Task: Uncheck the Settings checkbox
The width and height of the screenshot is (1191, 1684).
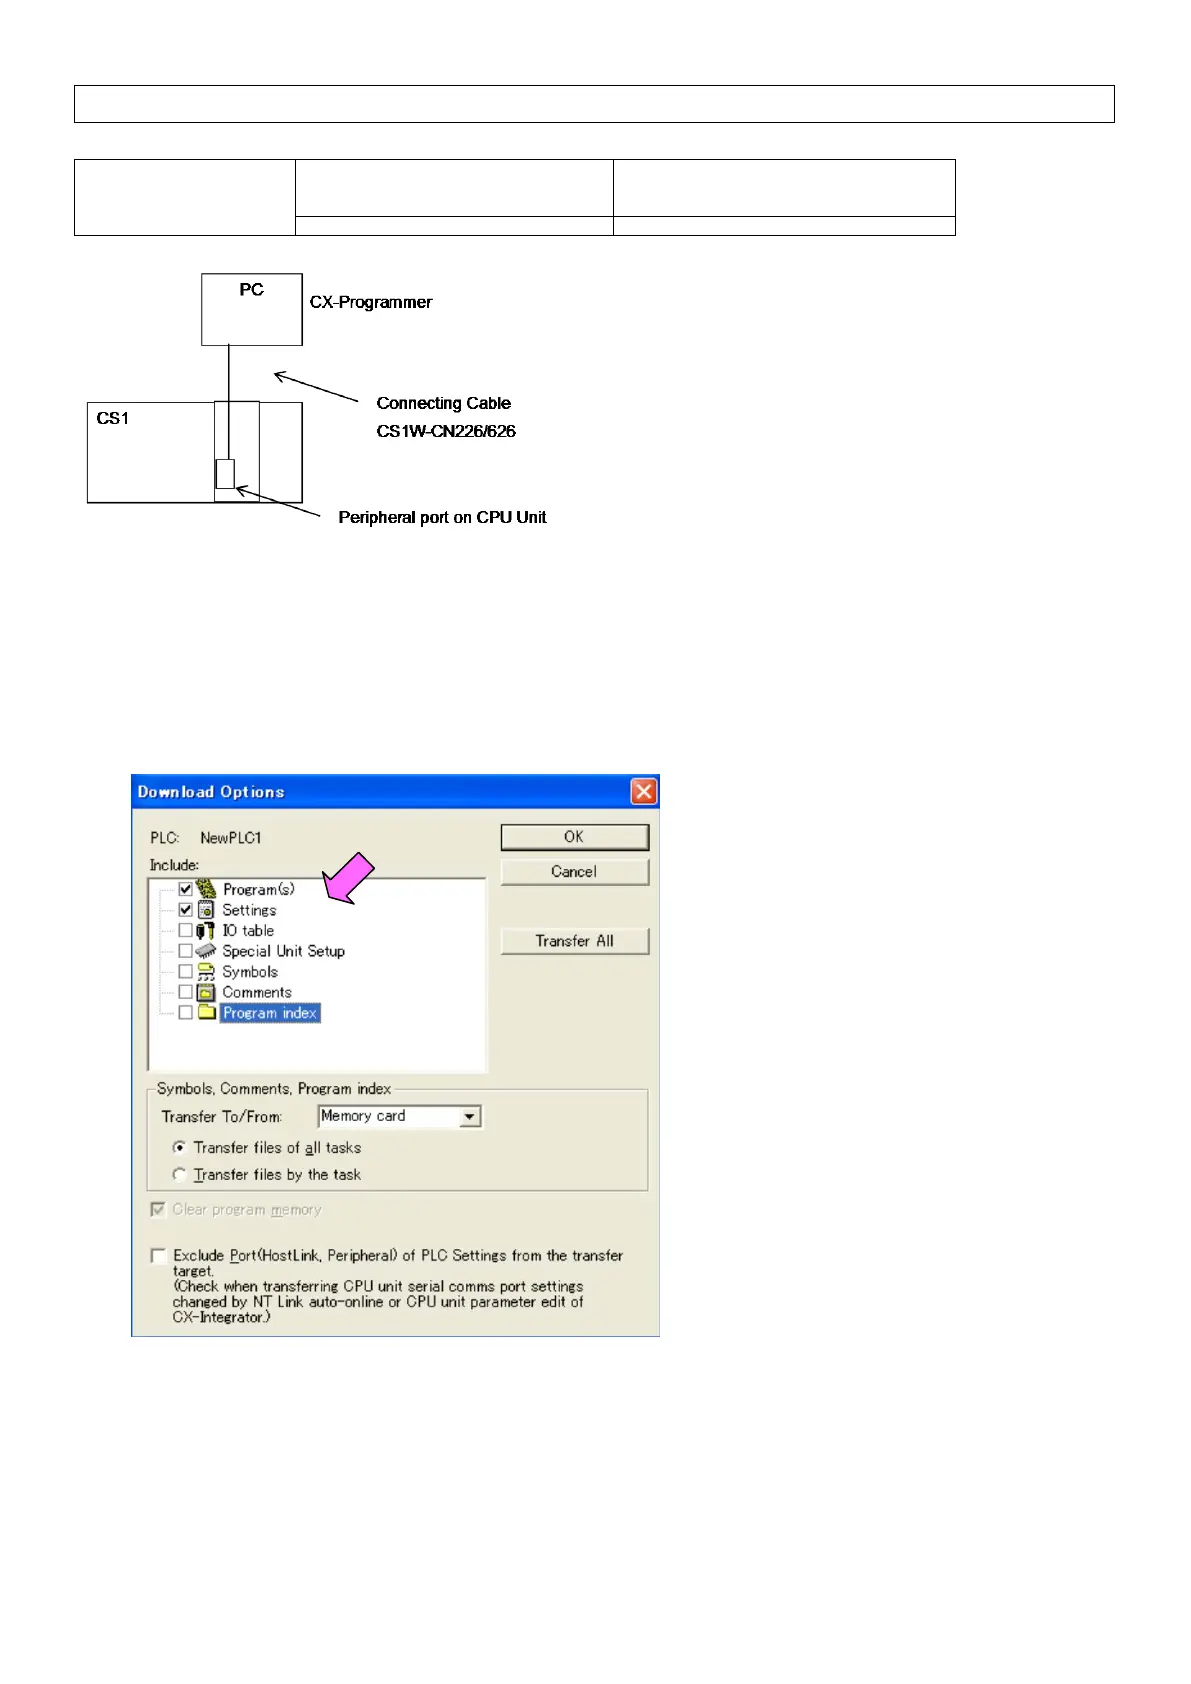Action: tap(185, 910)
